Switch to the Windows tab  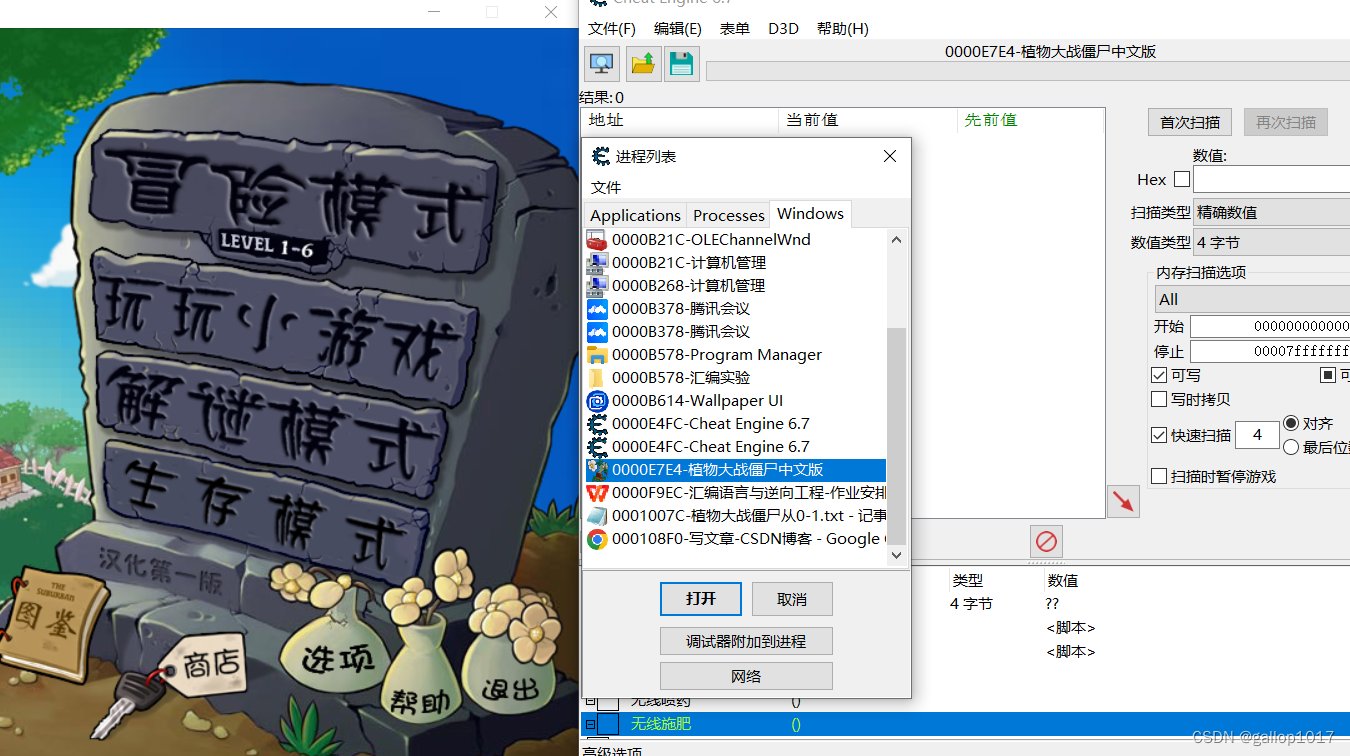click(810, 213)
